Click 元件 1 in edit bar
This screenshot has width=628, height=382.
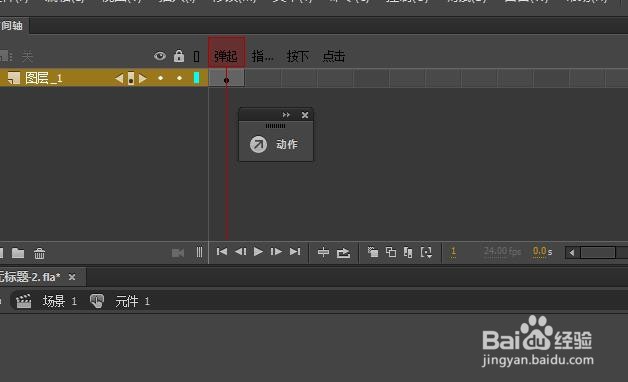133,301
